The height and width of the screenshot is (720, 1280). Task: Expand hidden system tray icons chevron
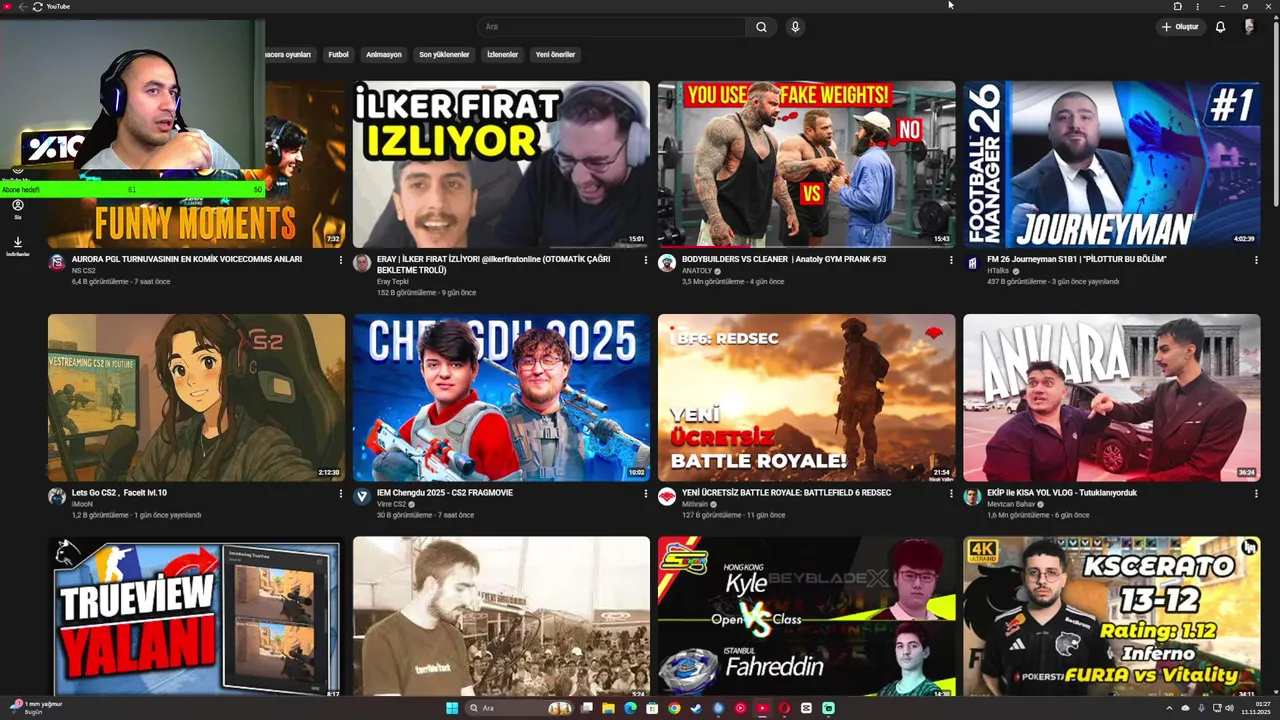[1169, 708]
